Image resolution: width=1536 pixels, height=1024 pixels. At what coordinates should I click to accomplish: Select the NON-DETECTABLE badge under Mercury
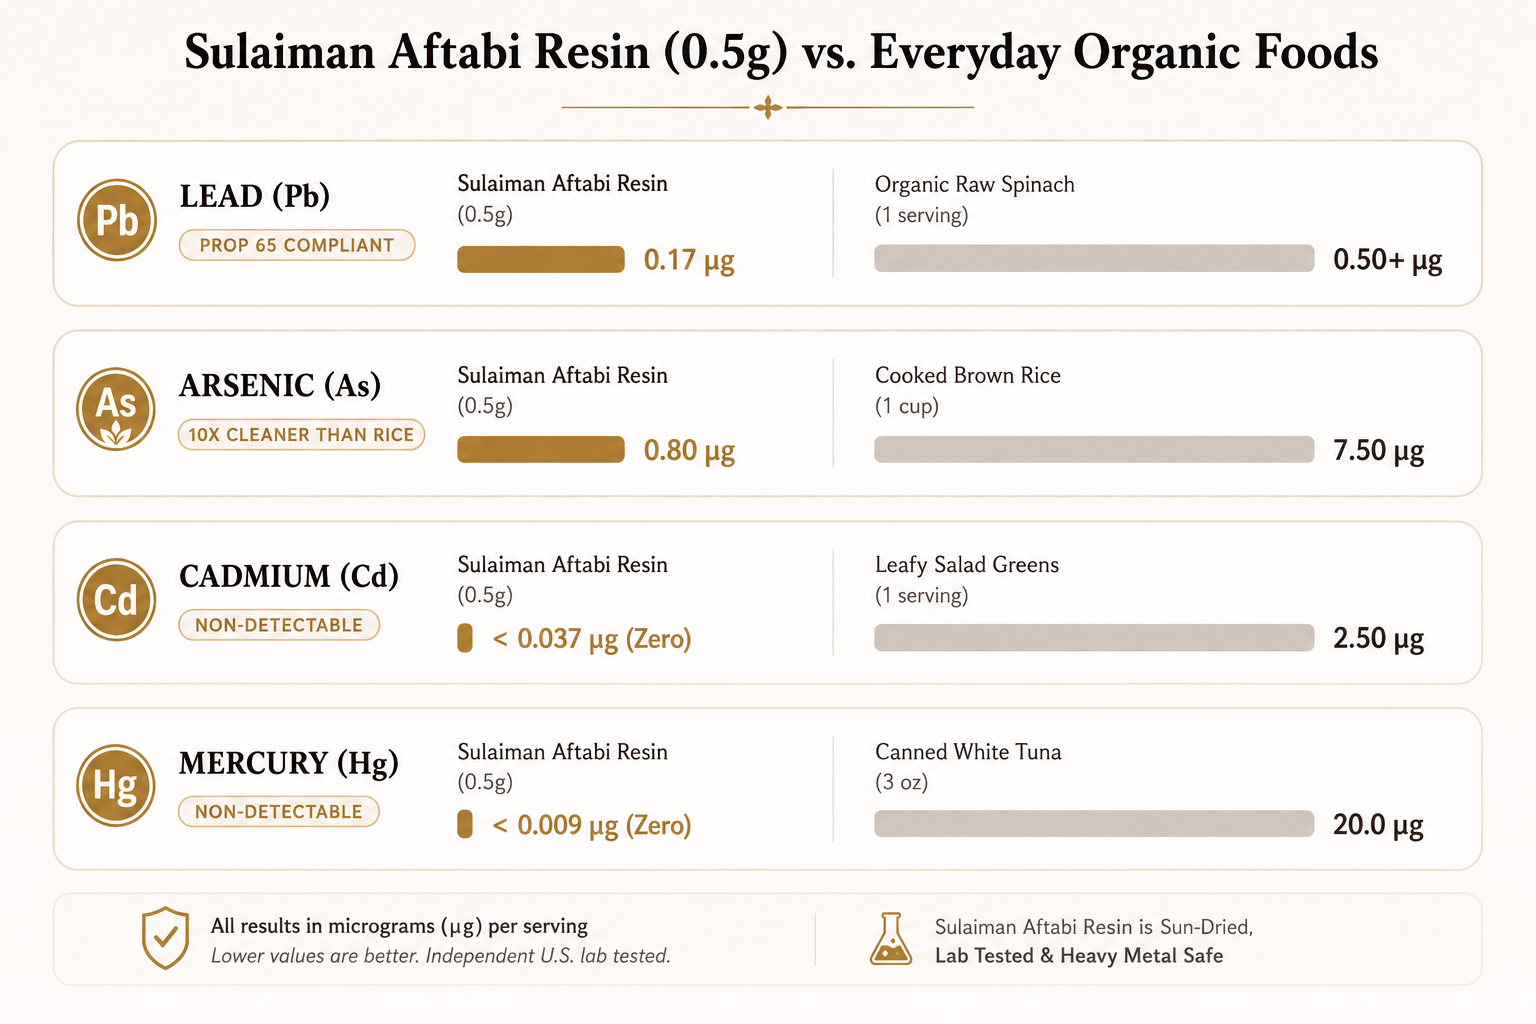279,811
